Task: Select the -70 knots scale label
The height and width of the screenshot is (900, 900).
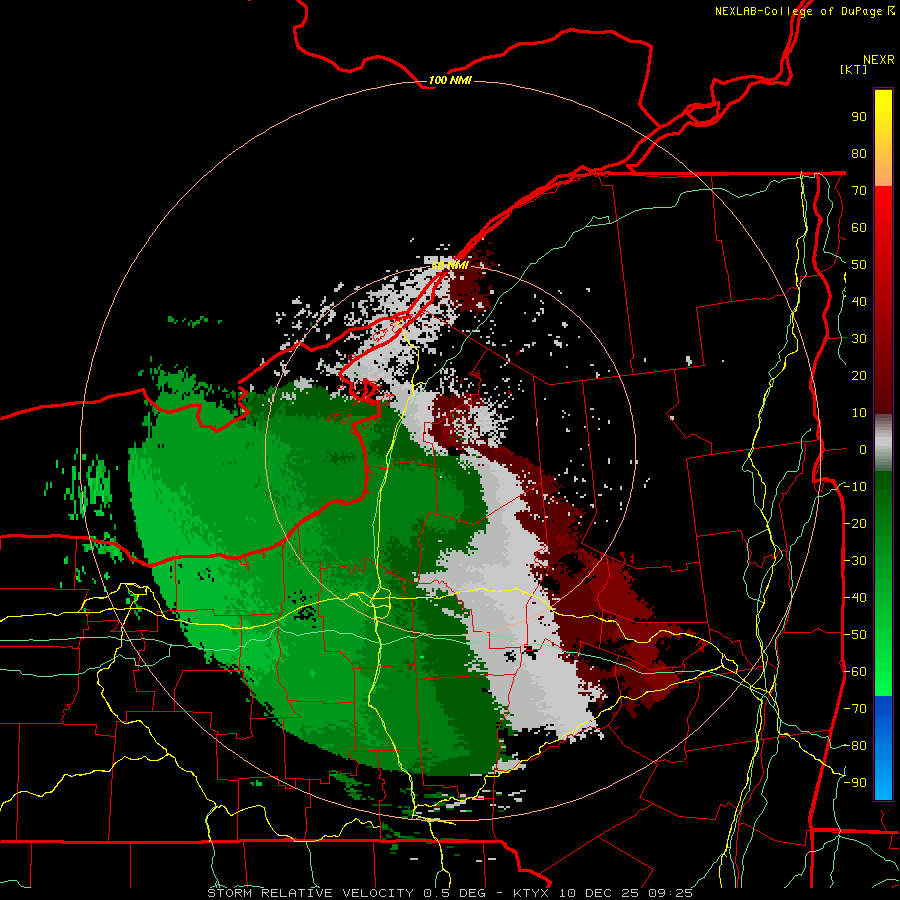Action: point(855,709)
